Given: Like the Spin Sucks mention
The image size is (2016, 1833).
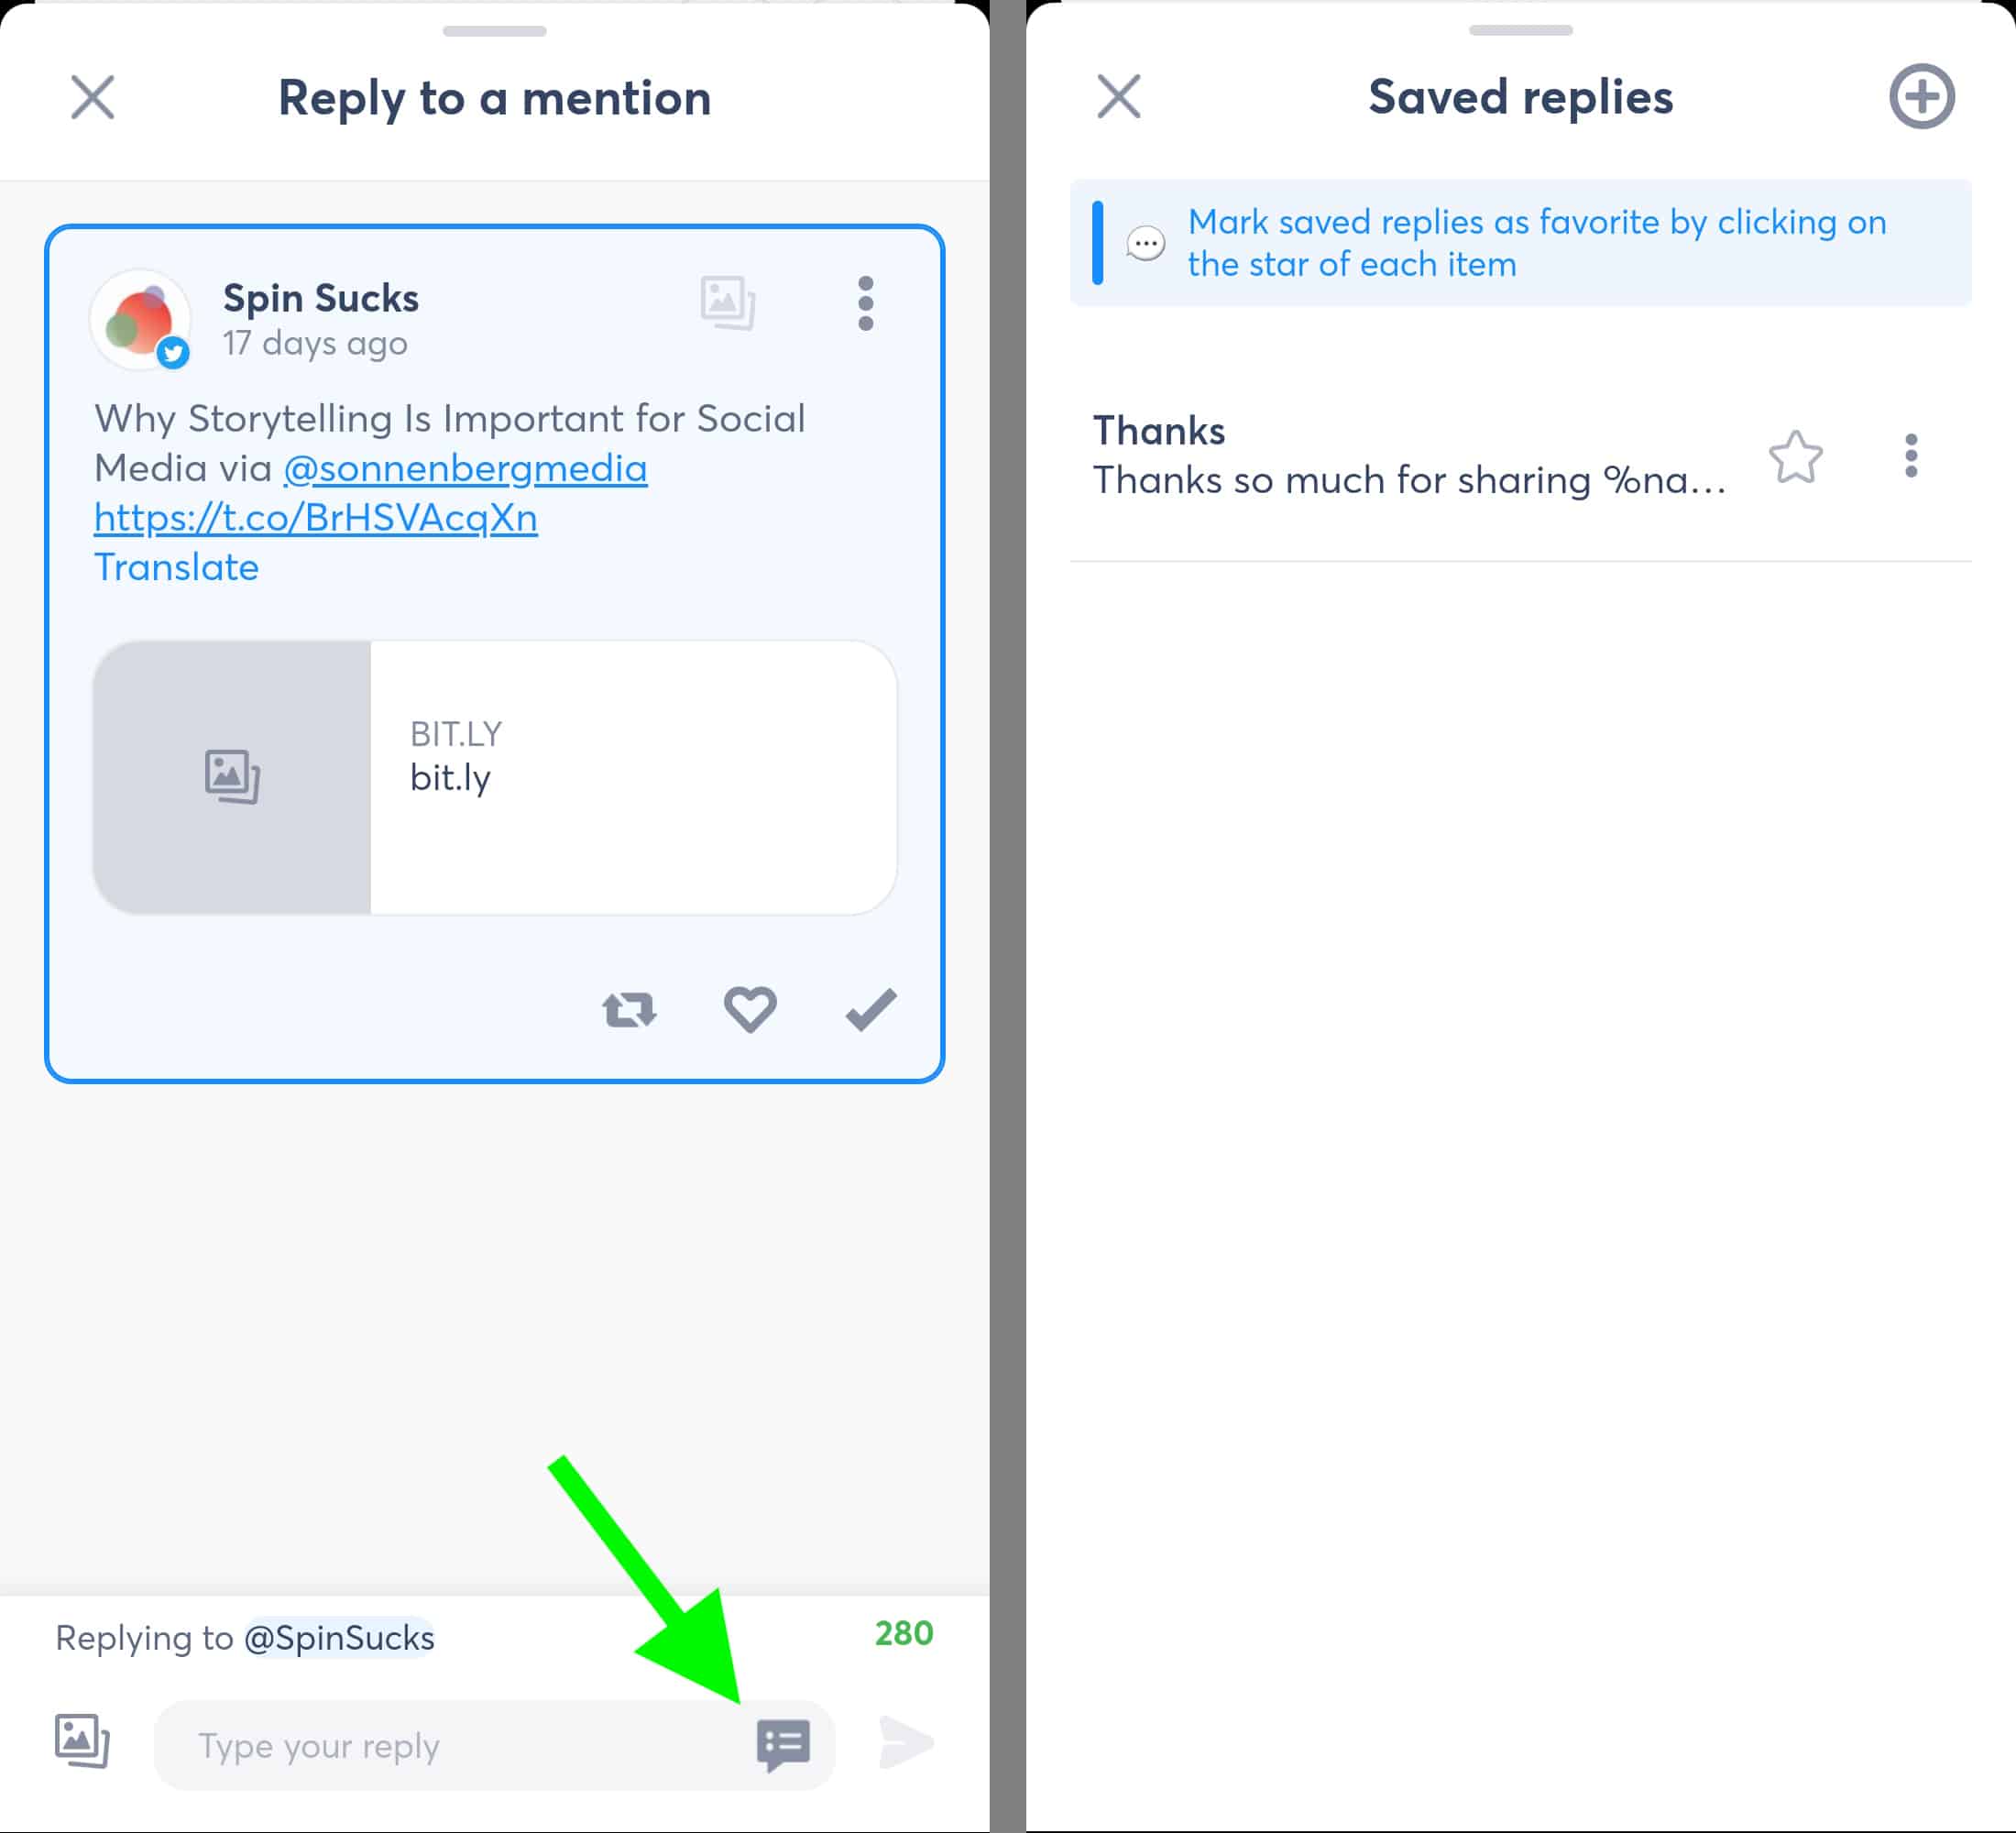Looking at the screenshot, I should [750, 1009].
